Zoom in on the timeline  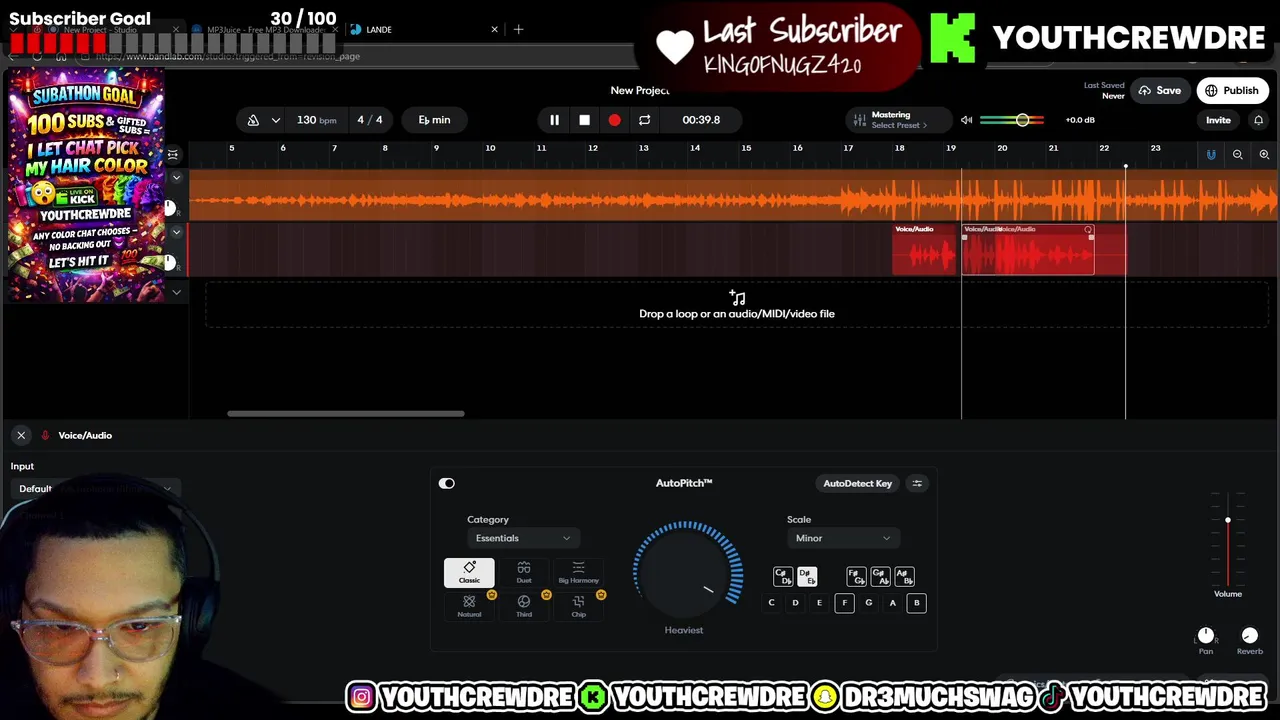click(x=1264, y=154)
